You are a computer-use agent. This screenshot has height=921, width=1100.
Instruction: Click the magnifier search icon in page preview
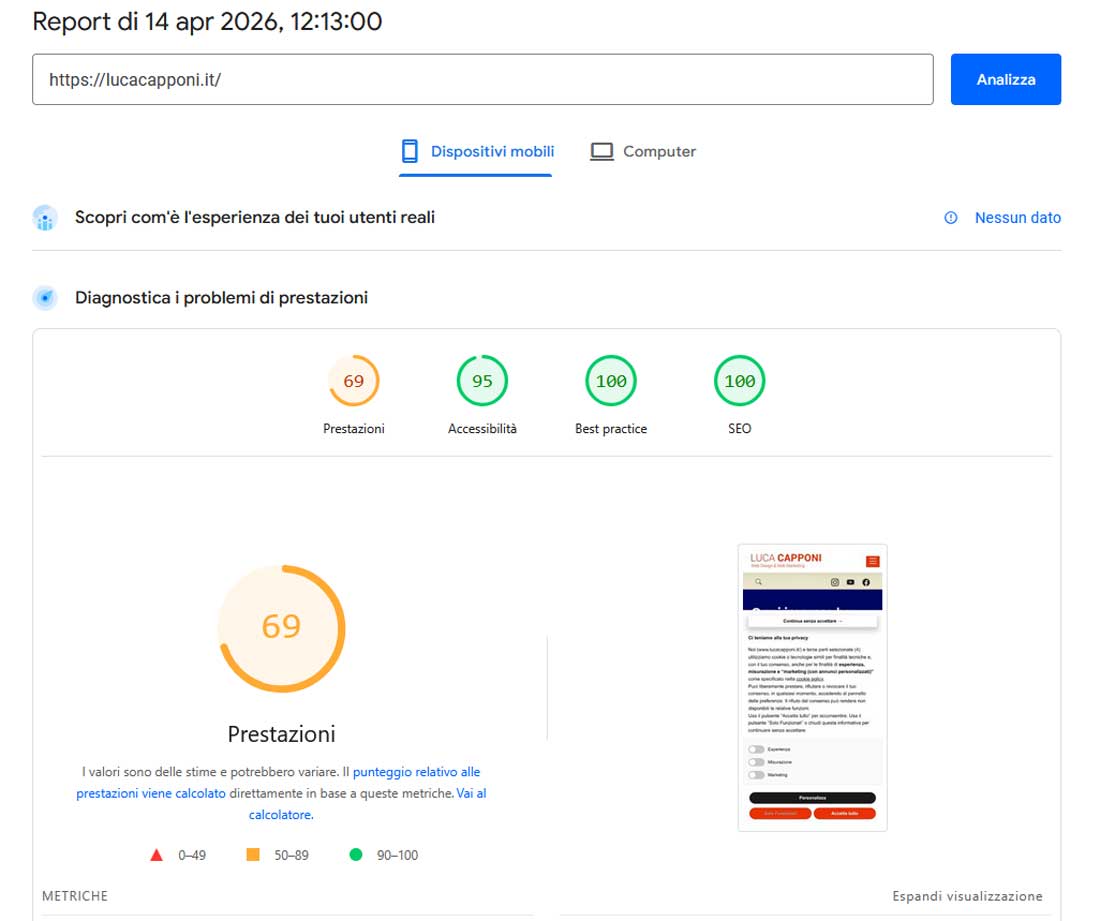759,582
